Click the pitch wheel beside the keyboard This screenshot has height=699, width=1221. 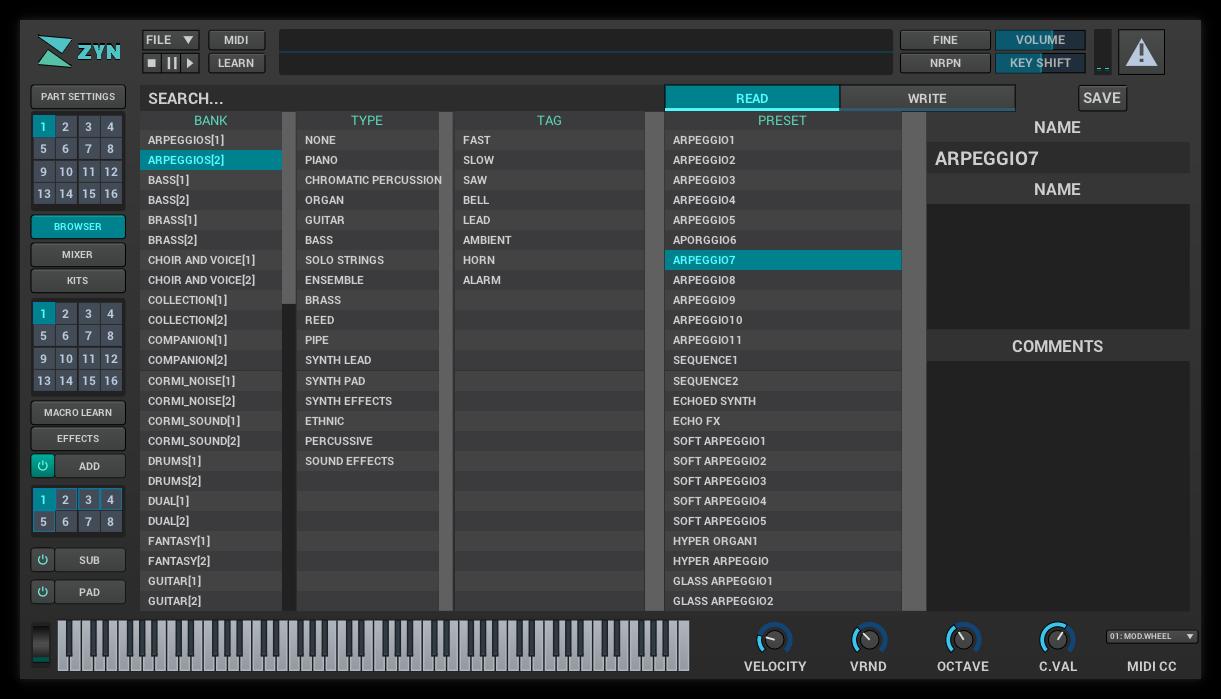(x=41, y=644)
